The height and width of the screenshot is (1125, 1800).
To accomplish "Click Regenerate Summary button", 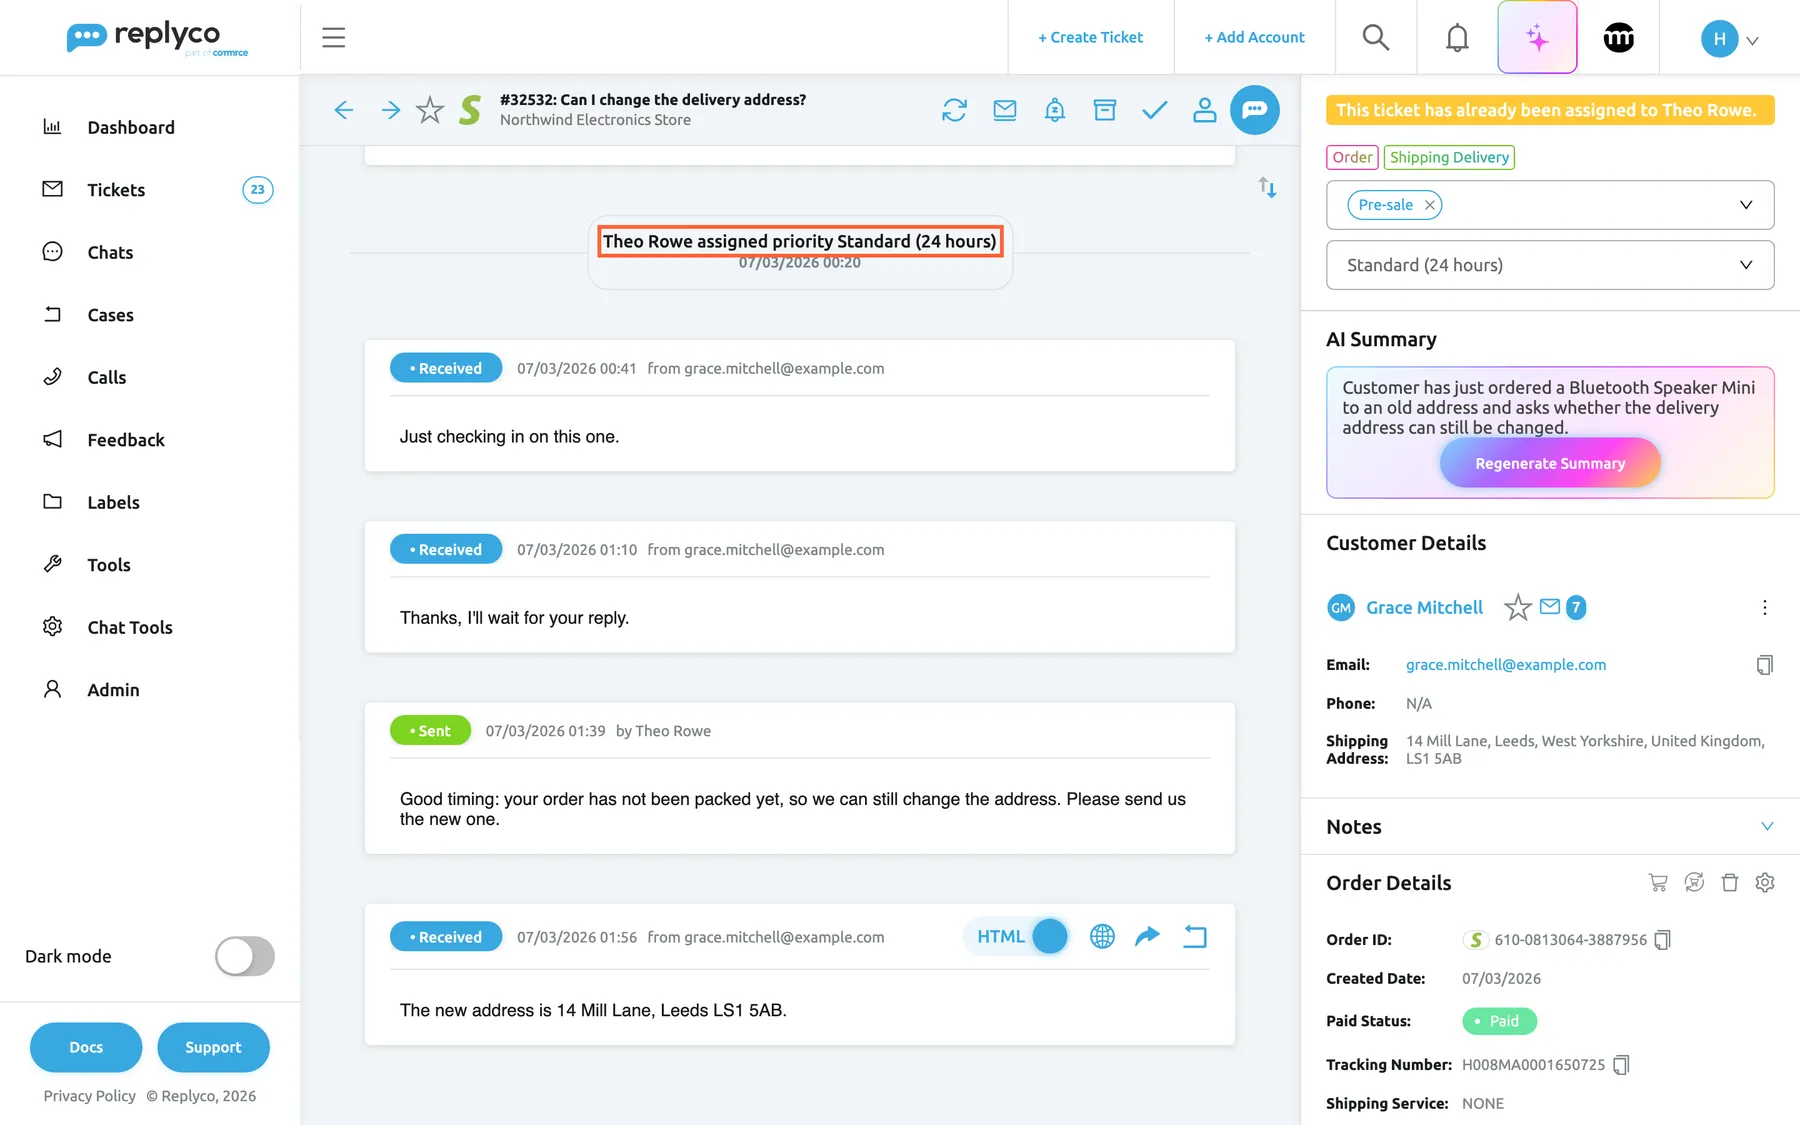I will point(1550,464).
